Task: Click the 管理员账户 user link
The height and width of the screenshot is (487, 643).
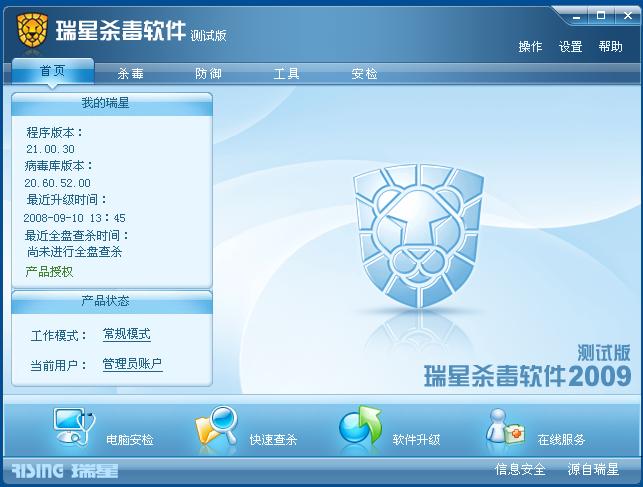Action: point(132,364)
